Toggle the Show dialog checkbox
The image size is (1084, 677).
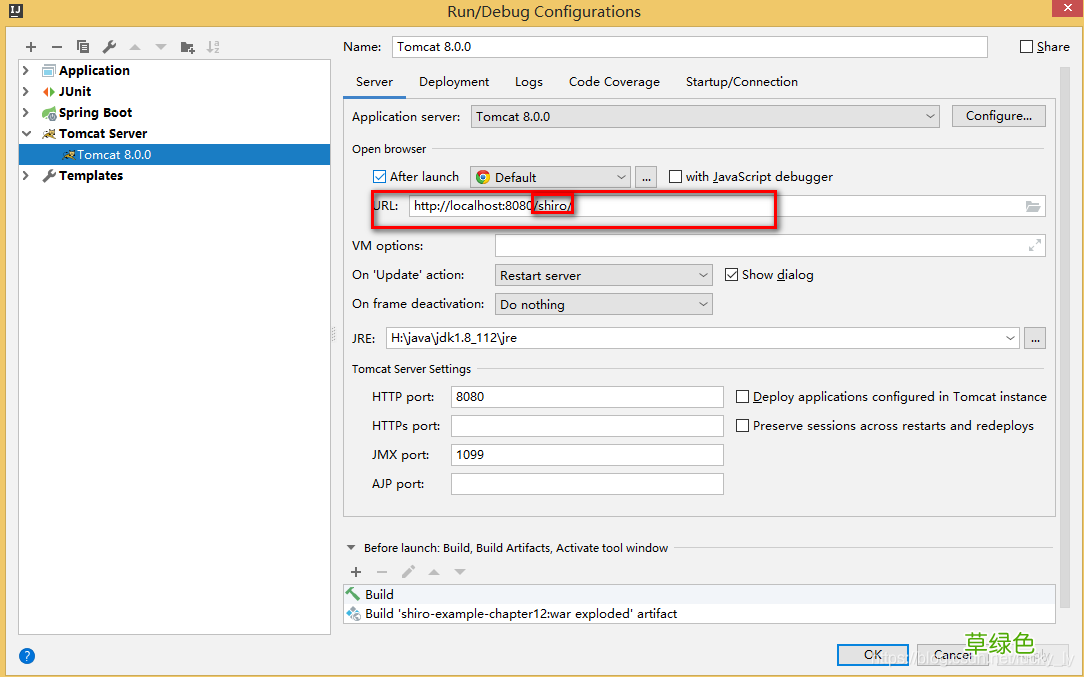tap(731, 275)
